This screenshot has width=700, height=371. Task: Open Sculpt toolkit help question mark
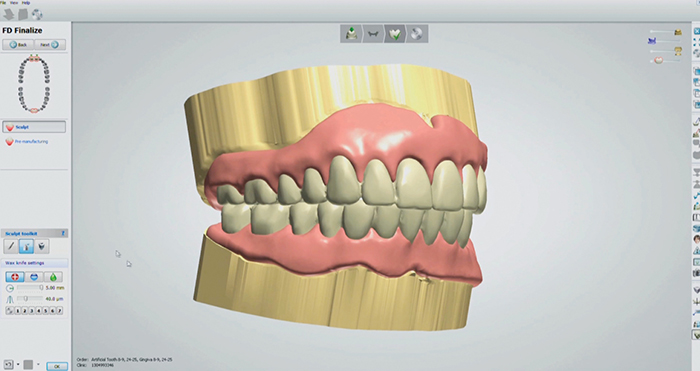coord(63,233)
